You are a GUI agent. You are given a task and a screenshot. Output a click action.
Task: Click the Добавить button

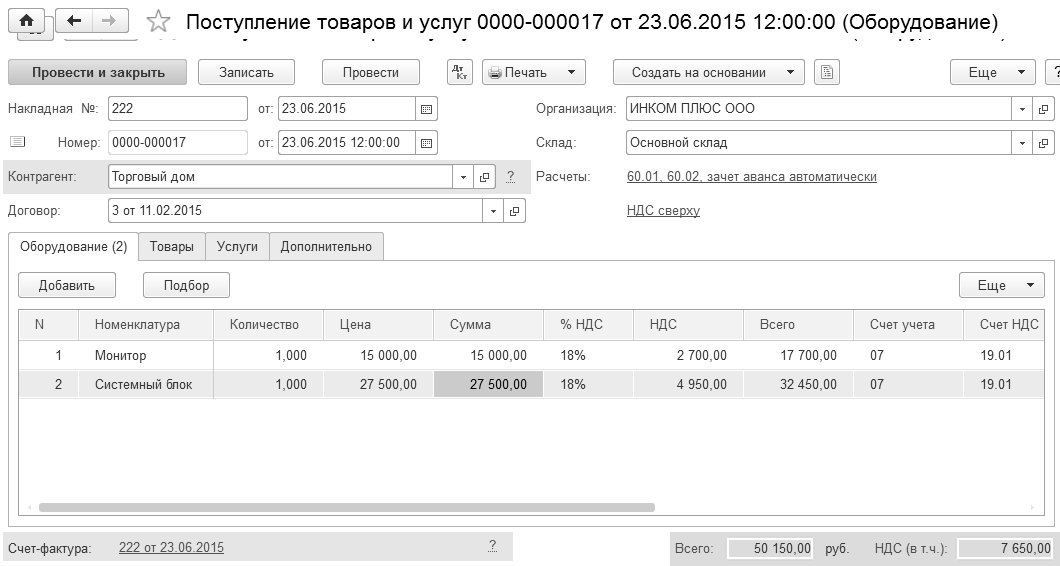pyautogui.click(x=67, y=285)
